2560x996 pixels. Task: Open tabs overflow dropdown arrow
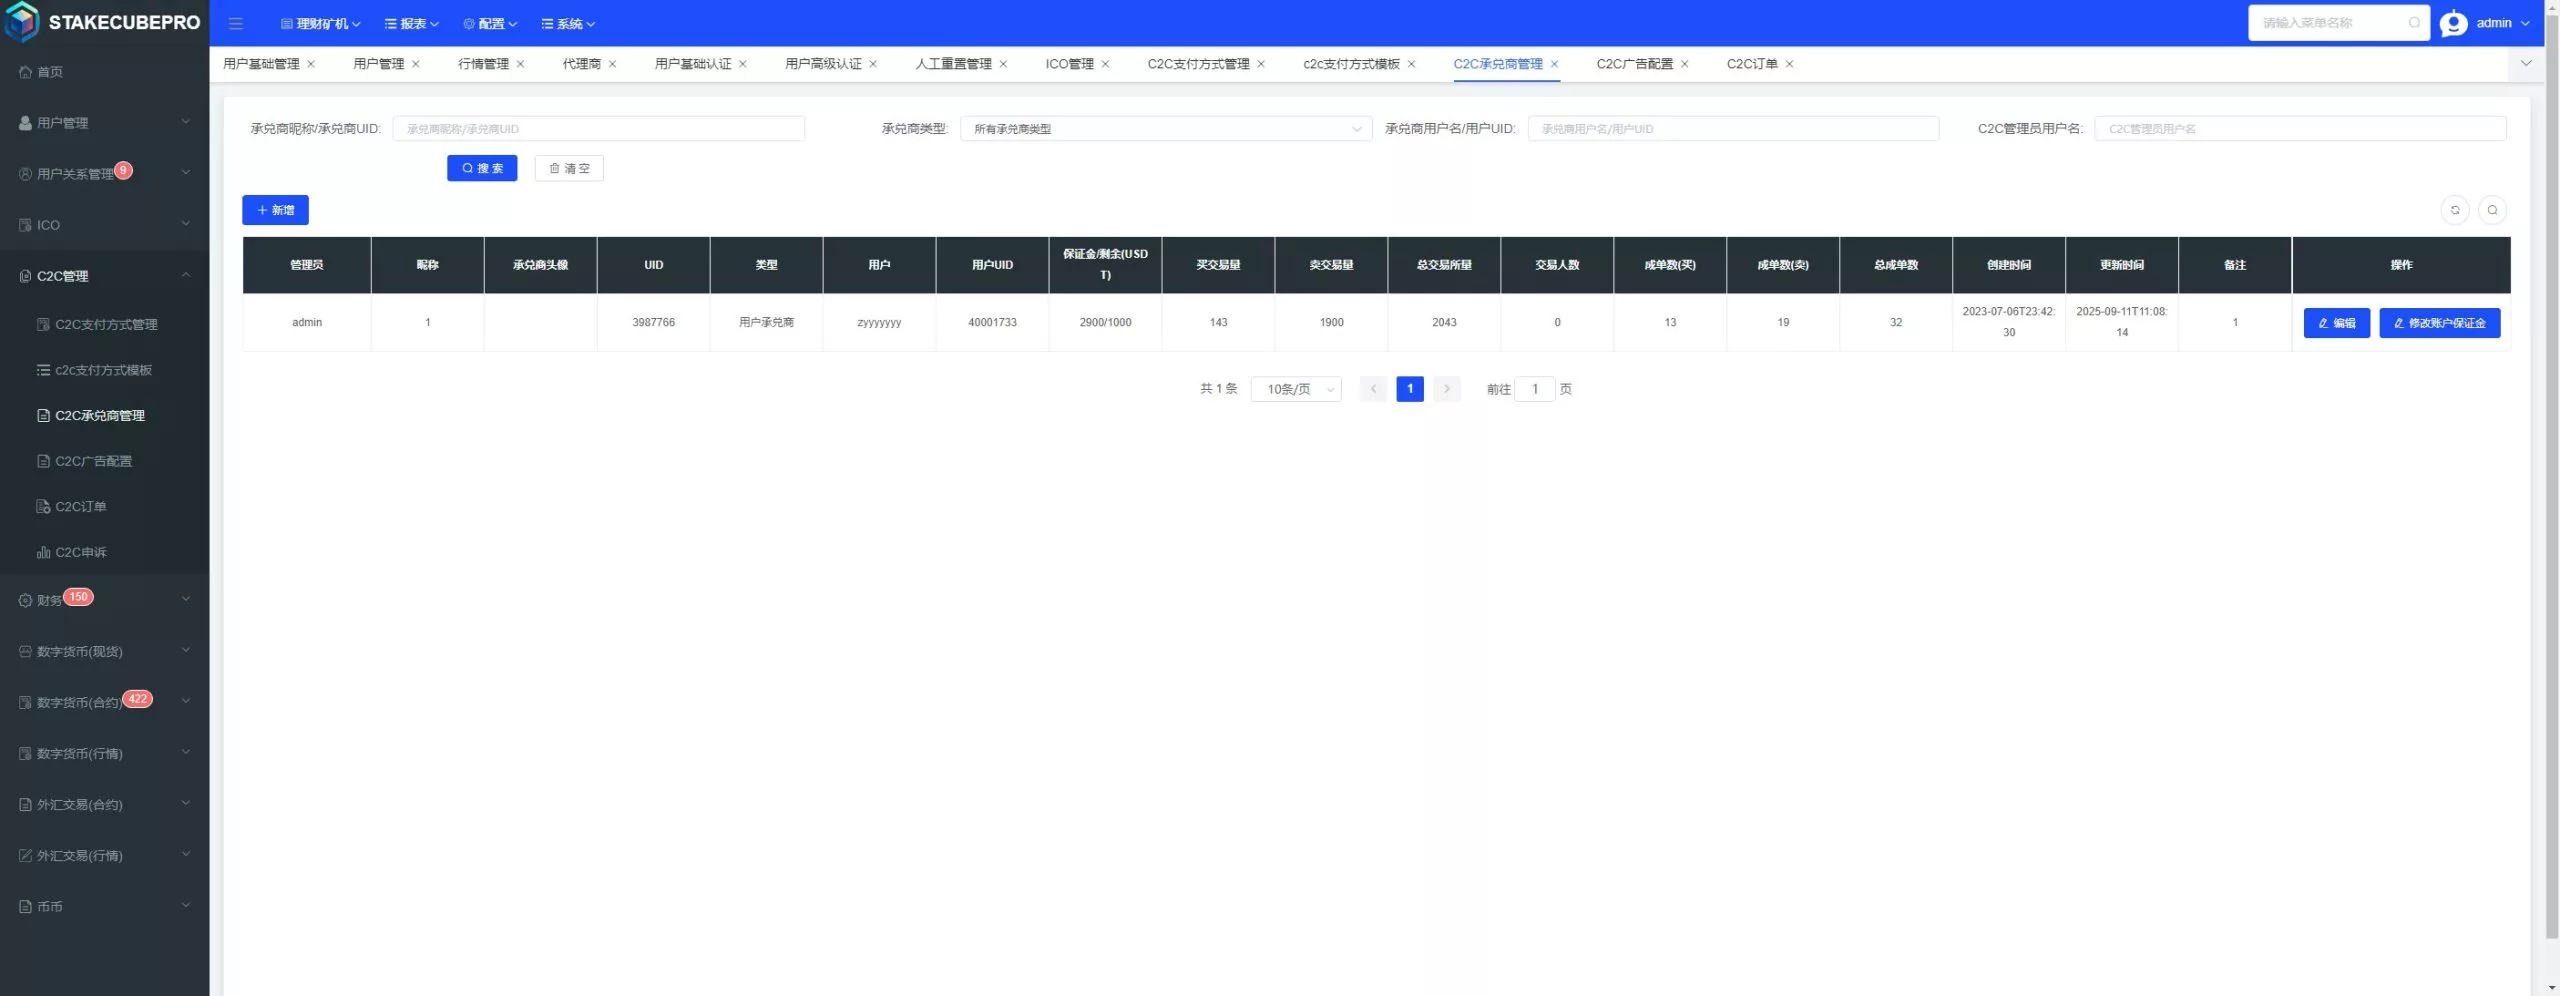tap(2525, 64)
